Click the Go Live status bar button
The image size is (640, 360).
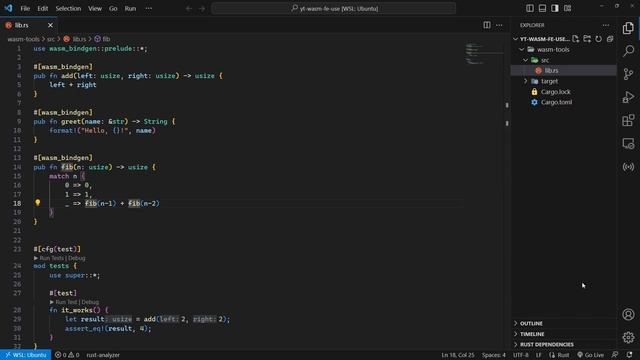click(590, 355)
